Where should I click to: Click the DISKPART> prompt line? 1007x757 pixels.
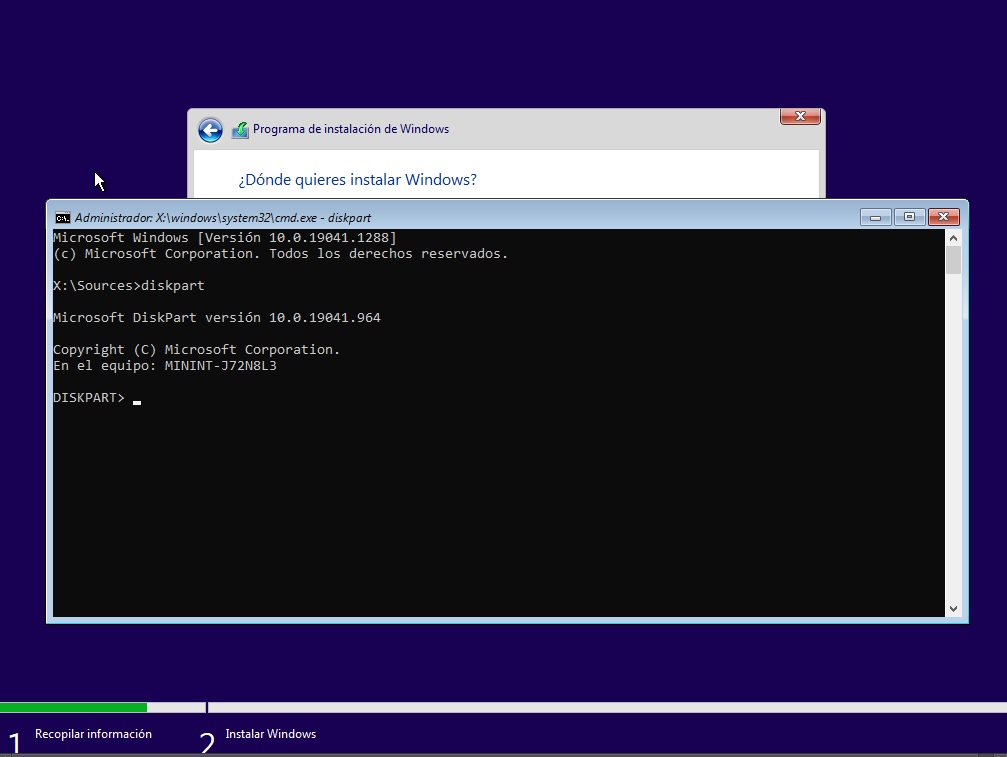[x=97, y=398]
